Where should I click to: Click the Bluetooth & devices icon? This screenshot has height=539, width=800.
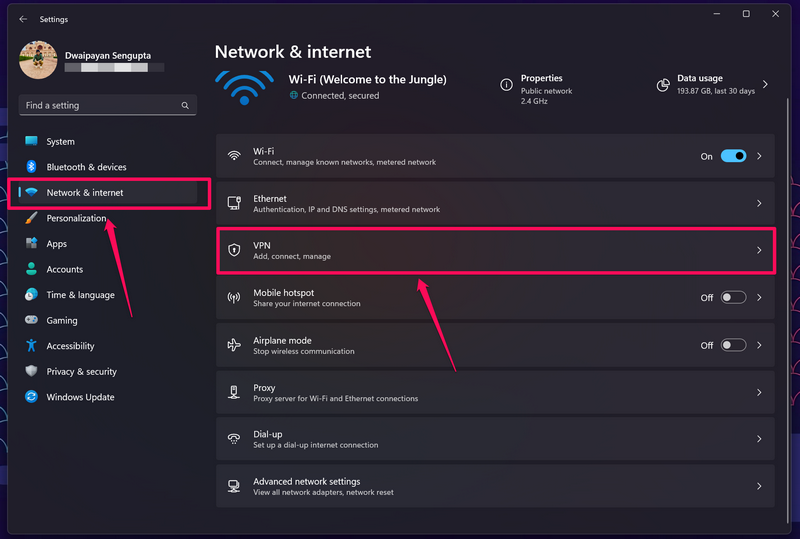tap(31, 167)
